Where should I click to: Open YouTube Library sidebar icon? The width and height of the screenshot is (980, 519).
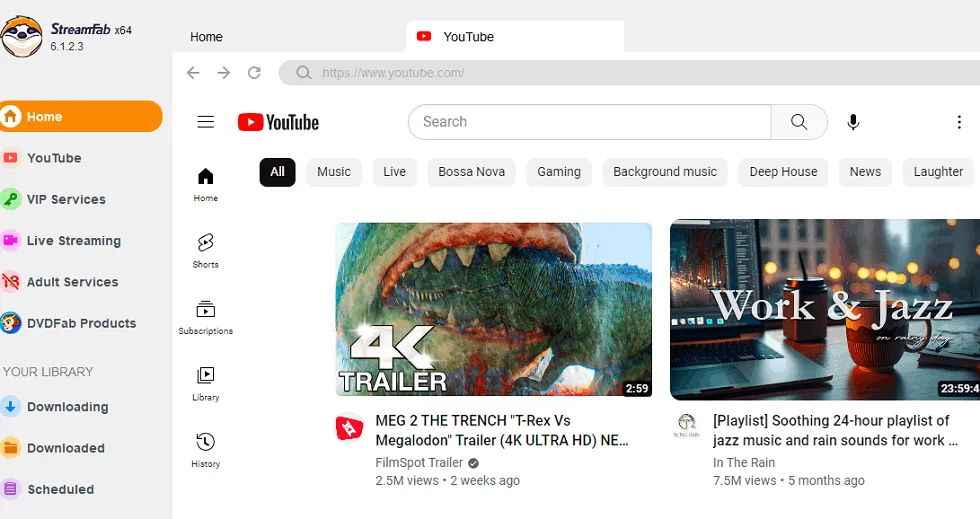point(206,382)
